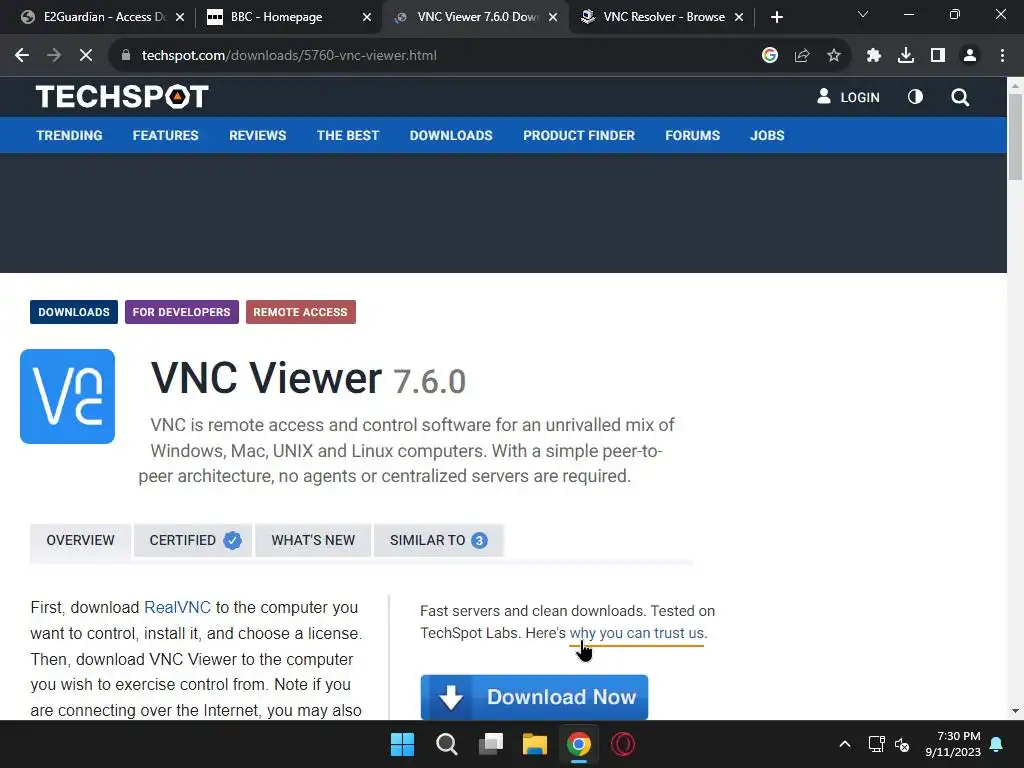Screen dimensions: 1024x768
Task: Open Task View on the taskbar
Action: 491,744
